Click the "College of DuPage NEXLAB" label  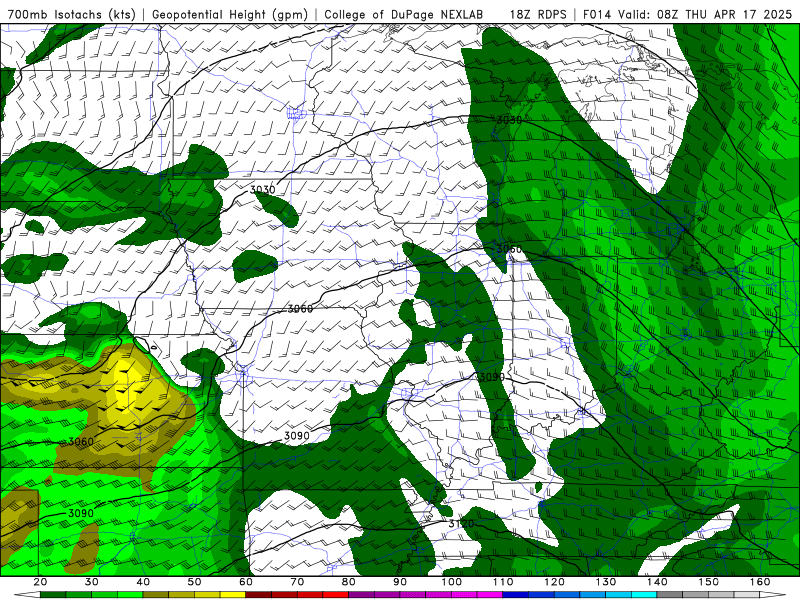(403, 14)
